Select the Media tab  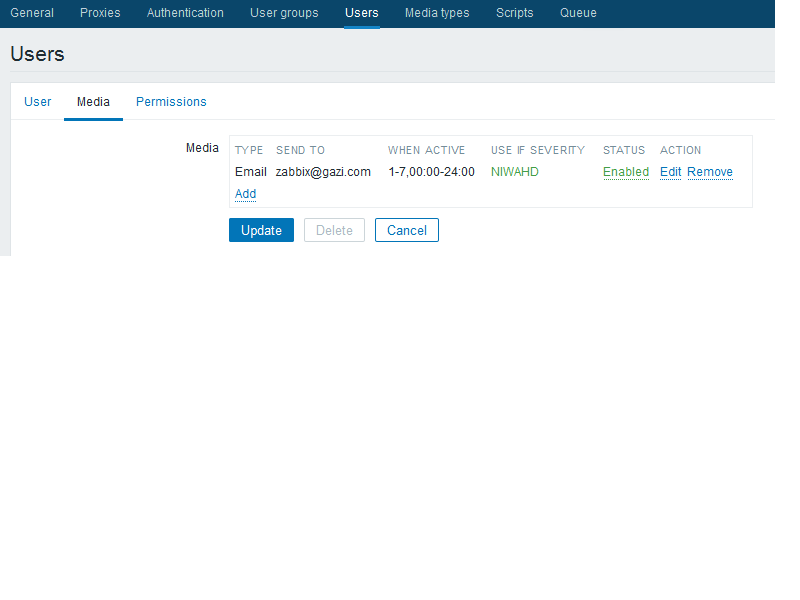[93, 102]
